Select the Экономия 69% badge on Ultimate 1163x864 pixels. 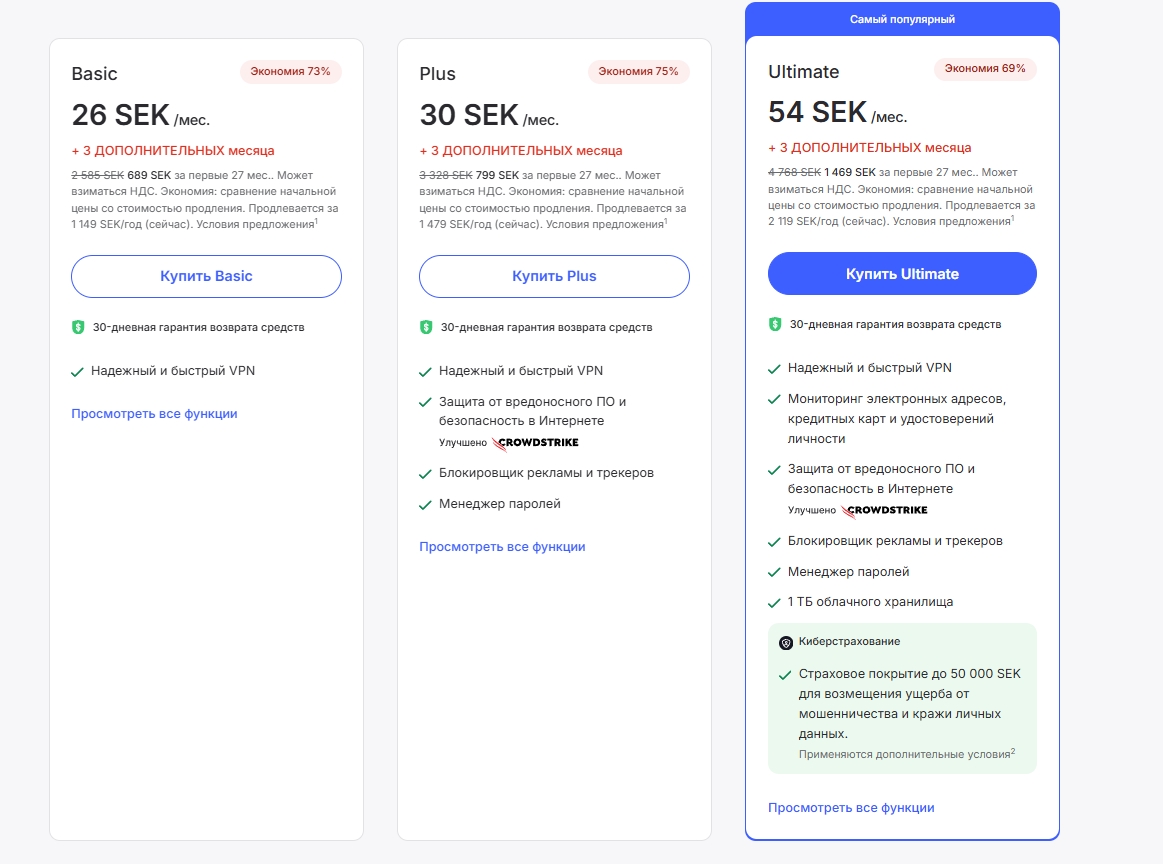pyautogui.click(x=986, y=69)
